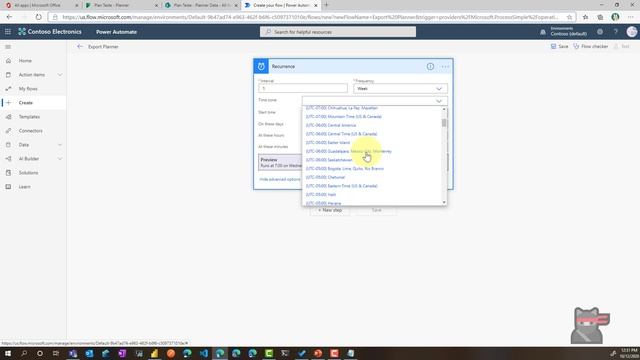Click the time zone list scroll-down arrow
The width and height of the screenshot is (640, 360).
tap(444, 202)
